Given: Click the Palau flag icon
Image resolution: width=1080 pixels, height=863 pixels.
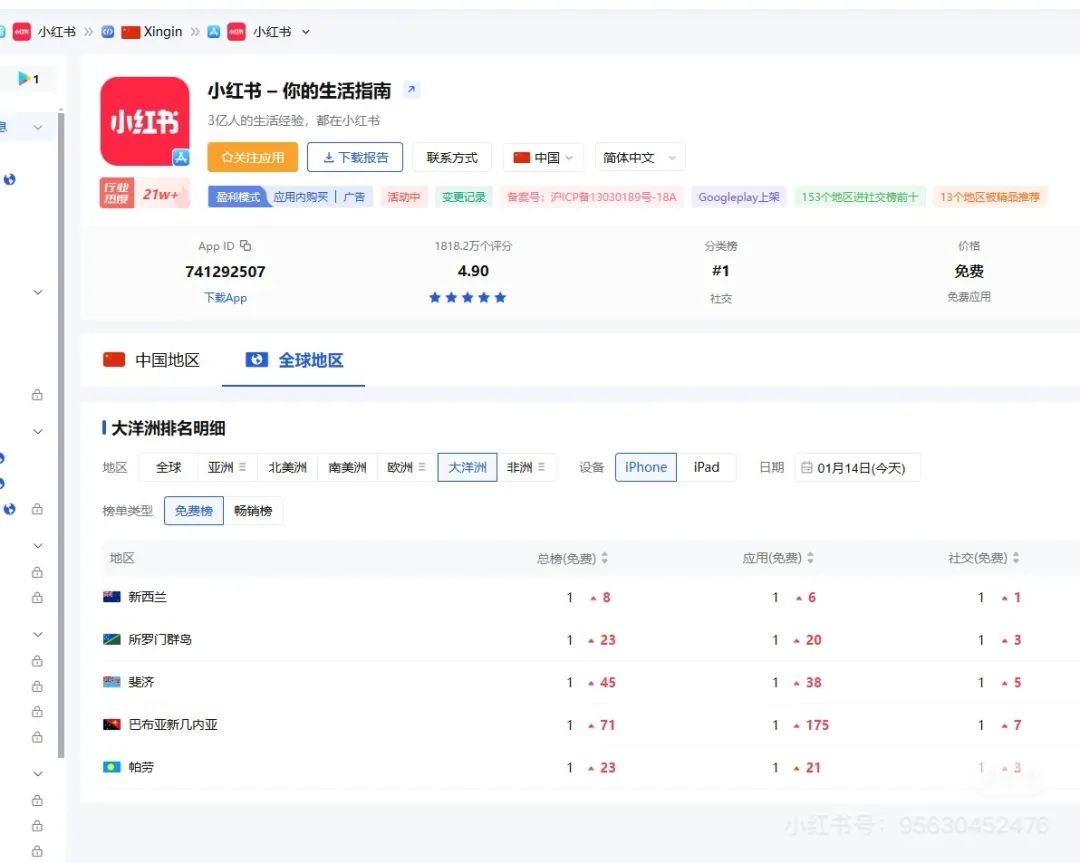Looking at the screenshot, I should 112,767.
